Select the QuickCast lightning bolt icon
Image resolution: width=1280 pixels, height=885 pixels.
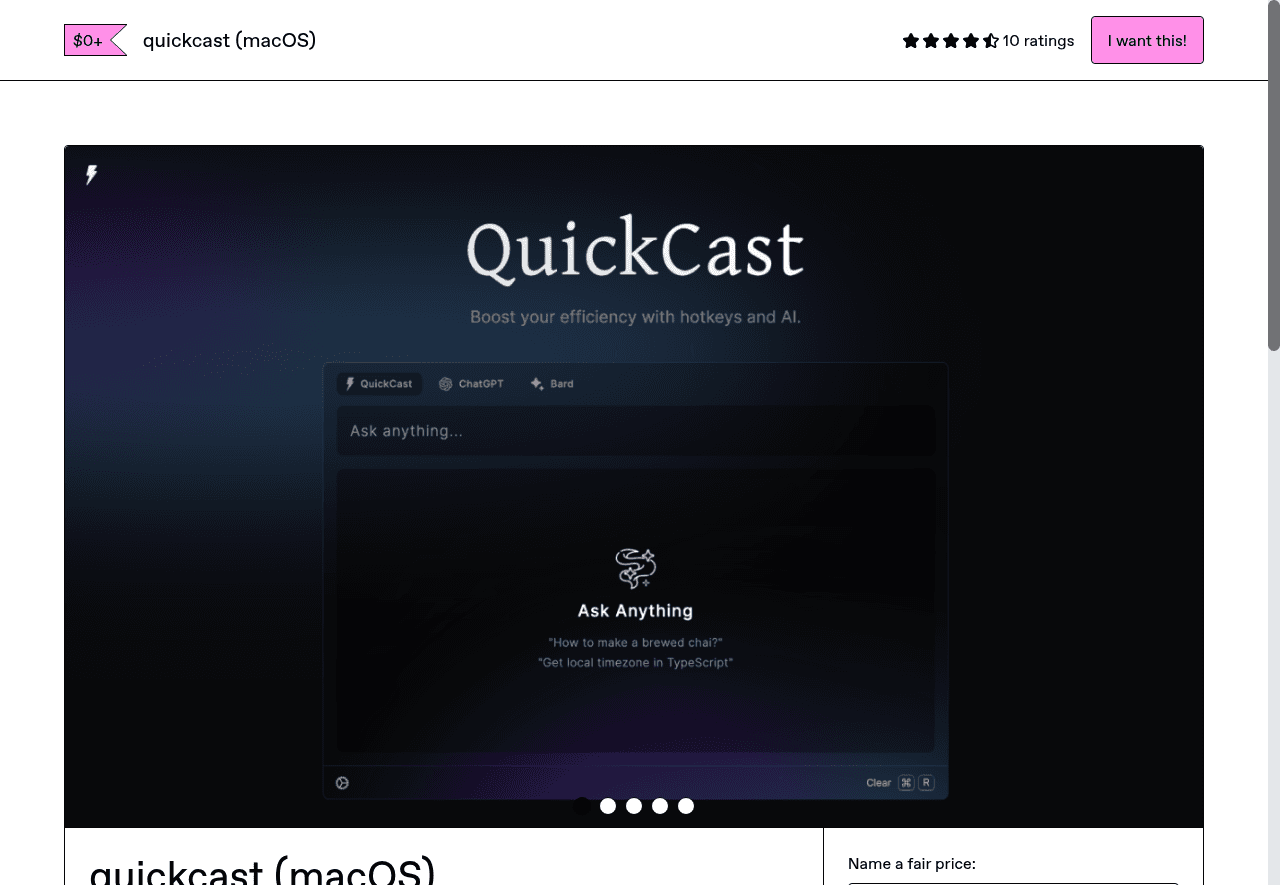tap(348, 383)
